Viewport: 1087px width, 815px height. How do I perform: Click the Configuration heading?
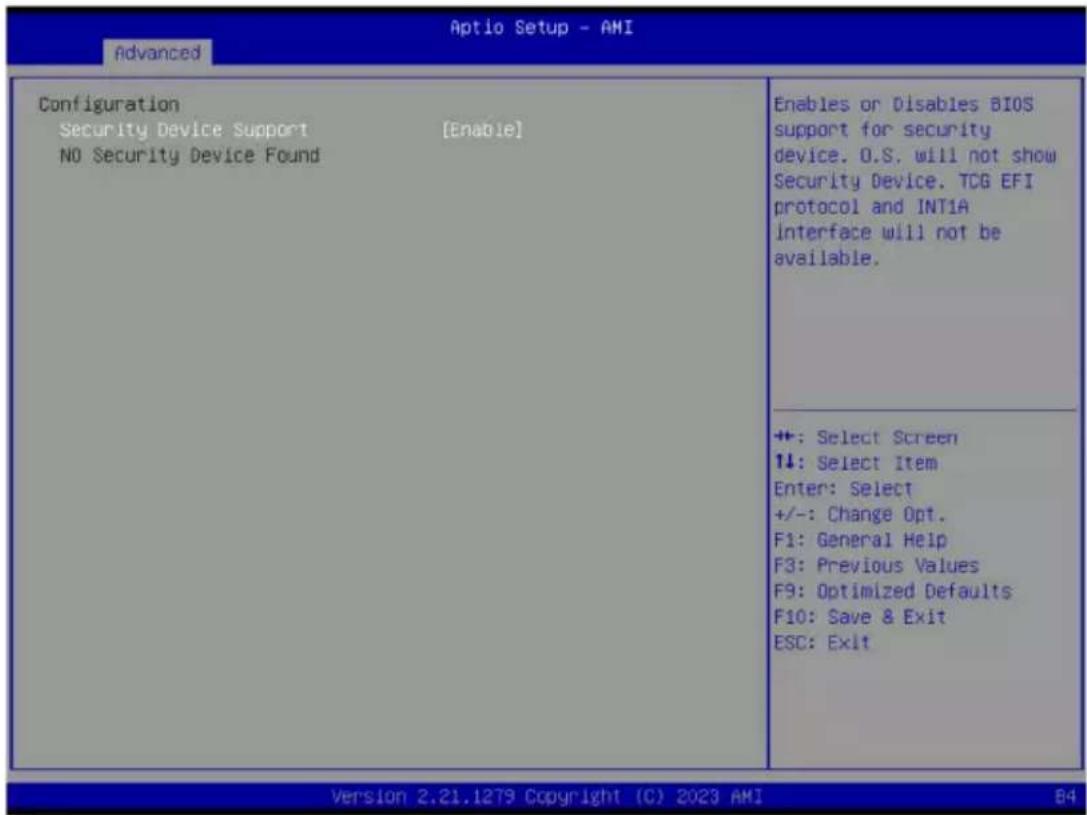(x=109, y=105)
